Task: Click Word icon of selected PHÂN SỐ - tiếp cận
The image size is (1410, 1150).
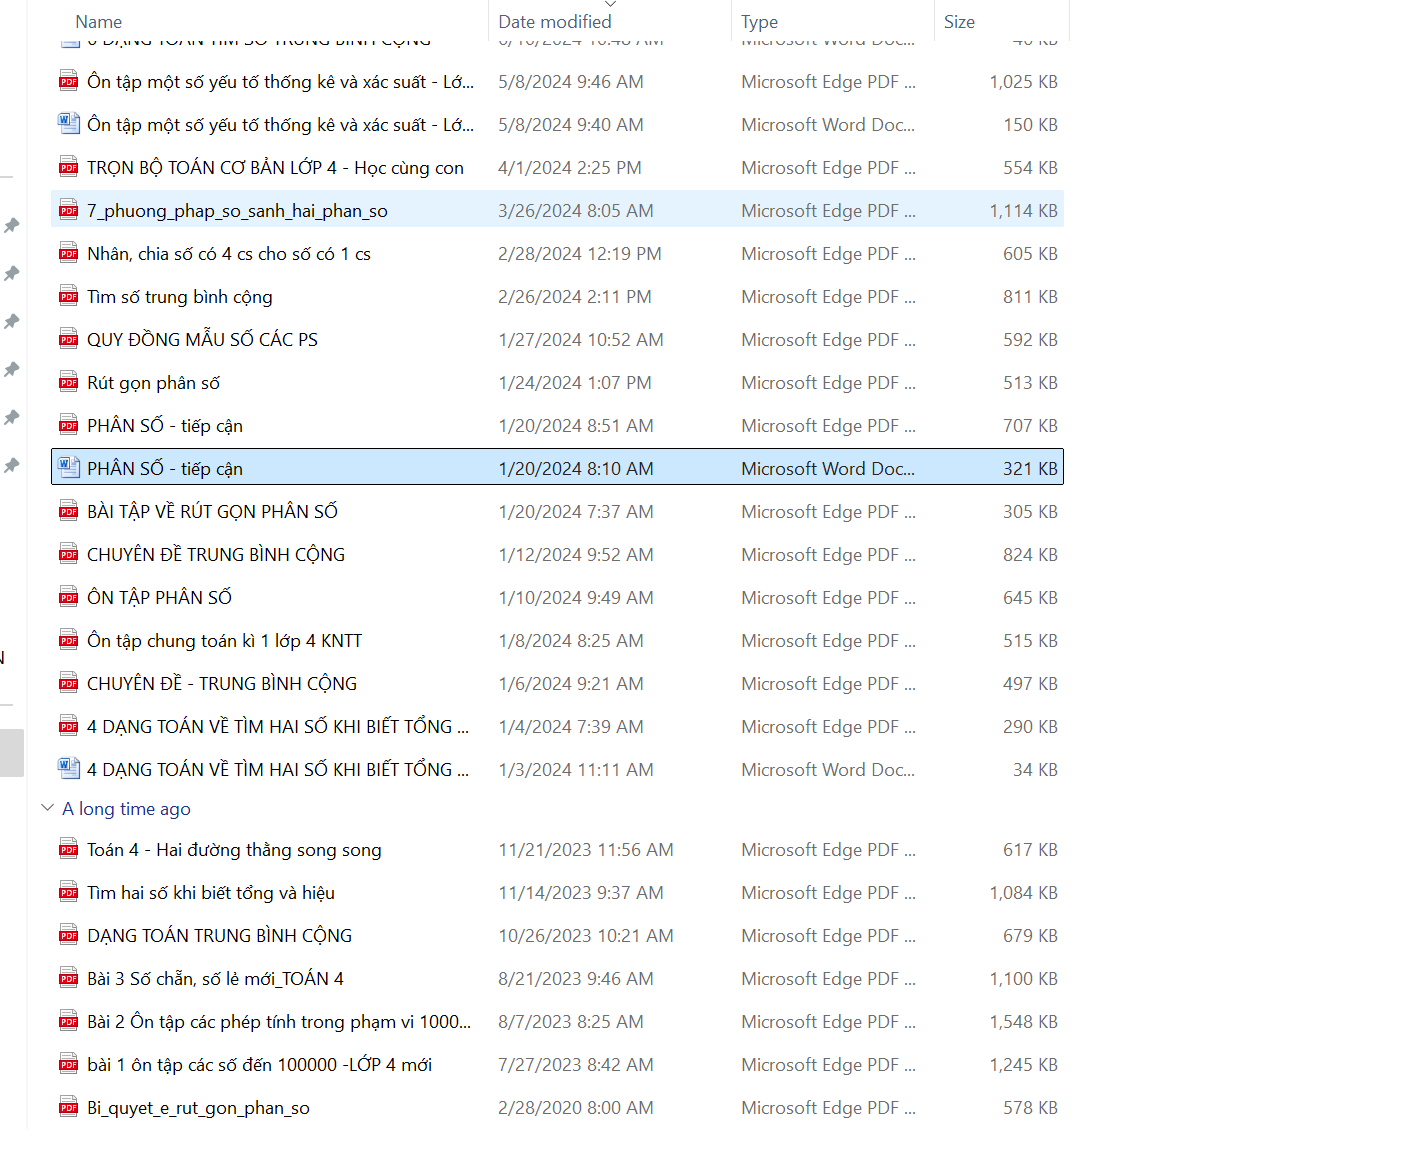Action: [68, 467]
